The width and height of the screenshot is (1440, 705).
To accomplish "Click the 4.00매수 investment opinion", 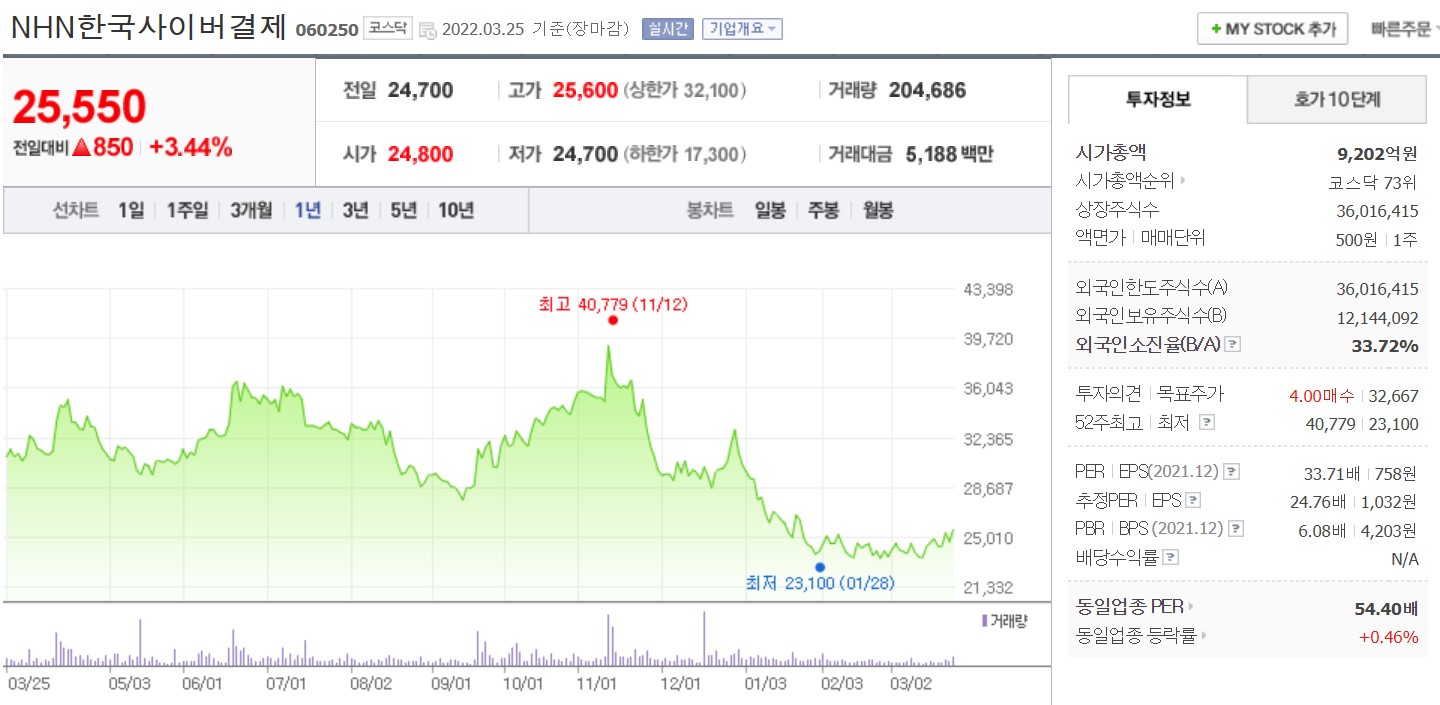I will pyautogui.click(x=1322, y=395).
